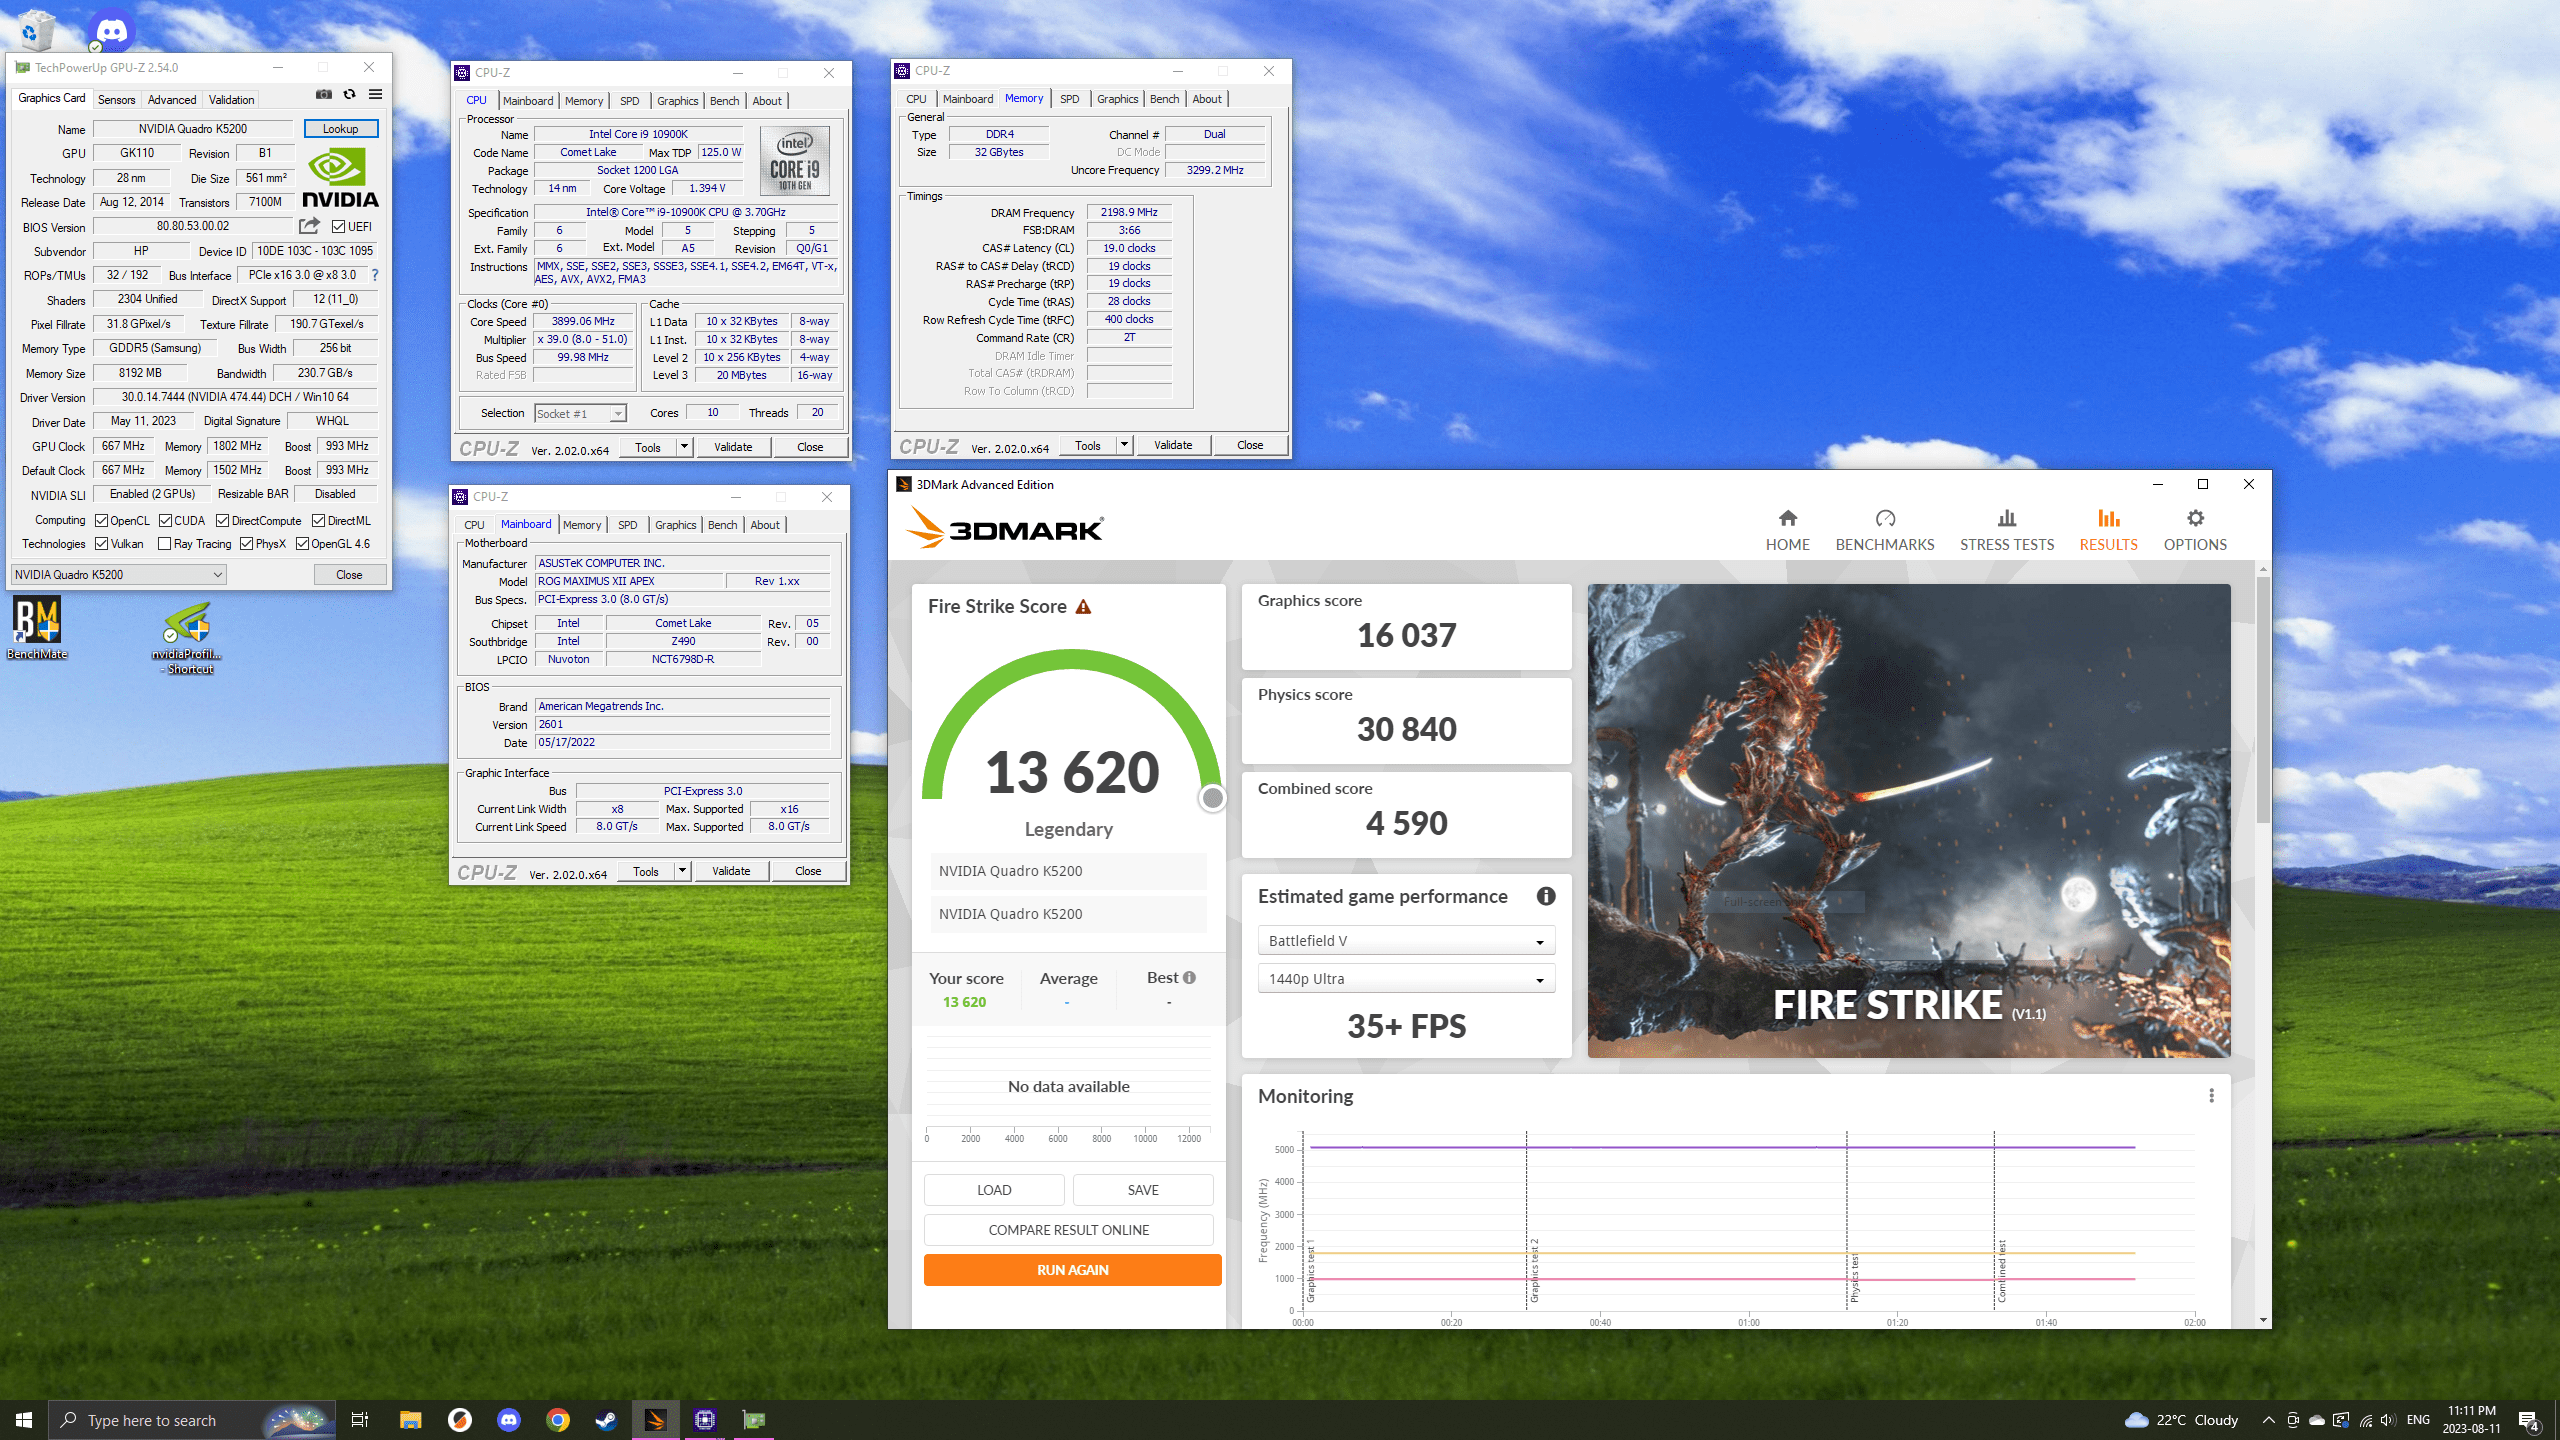
Task: Click taskbar search box
Action: [x=190, y=1420]
